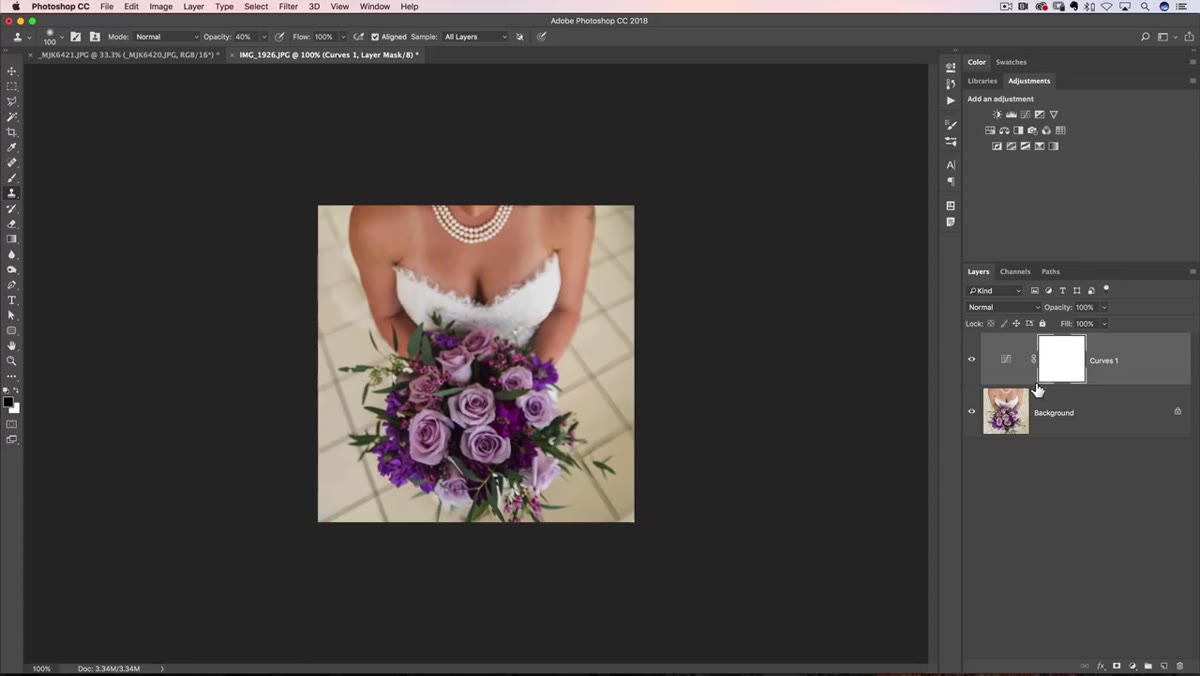
Task: Select the Horizontal Type tool
Action: coord(12,300)
